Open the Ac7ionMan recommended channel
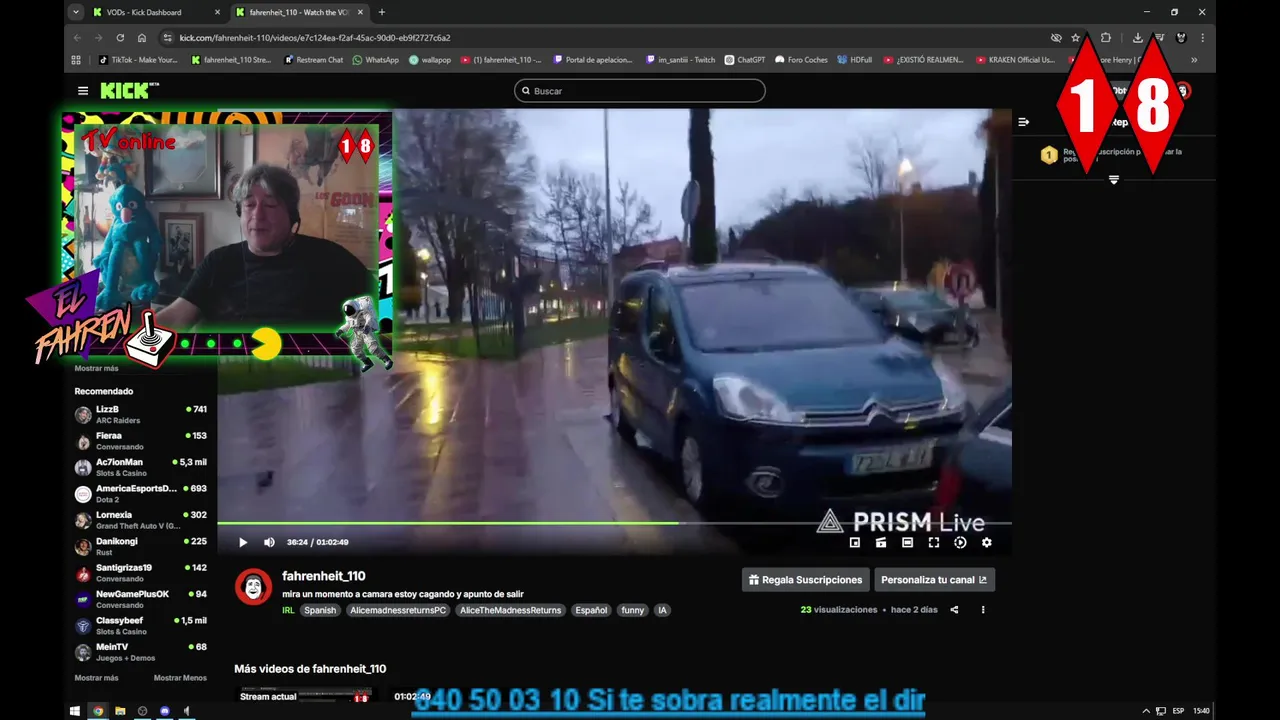The image size is (1280, 720). click(141, 467)
